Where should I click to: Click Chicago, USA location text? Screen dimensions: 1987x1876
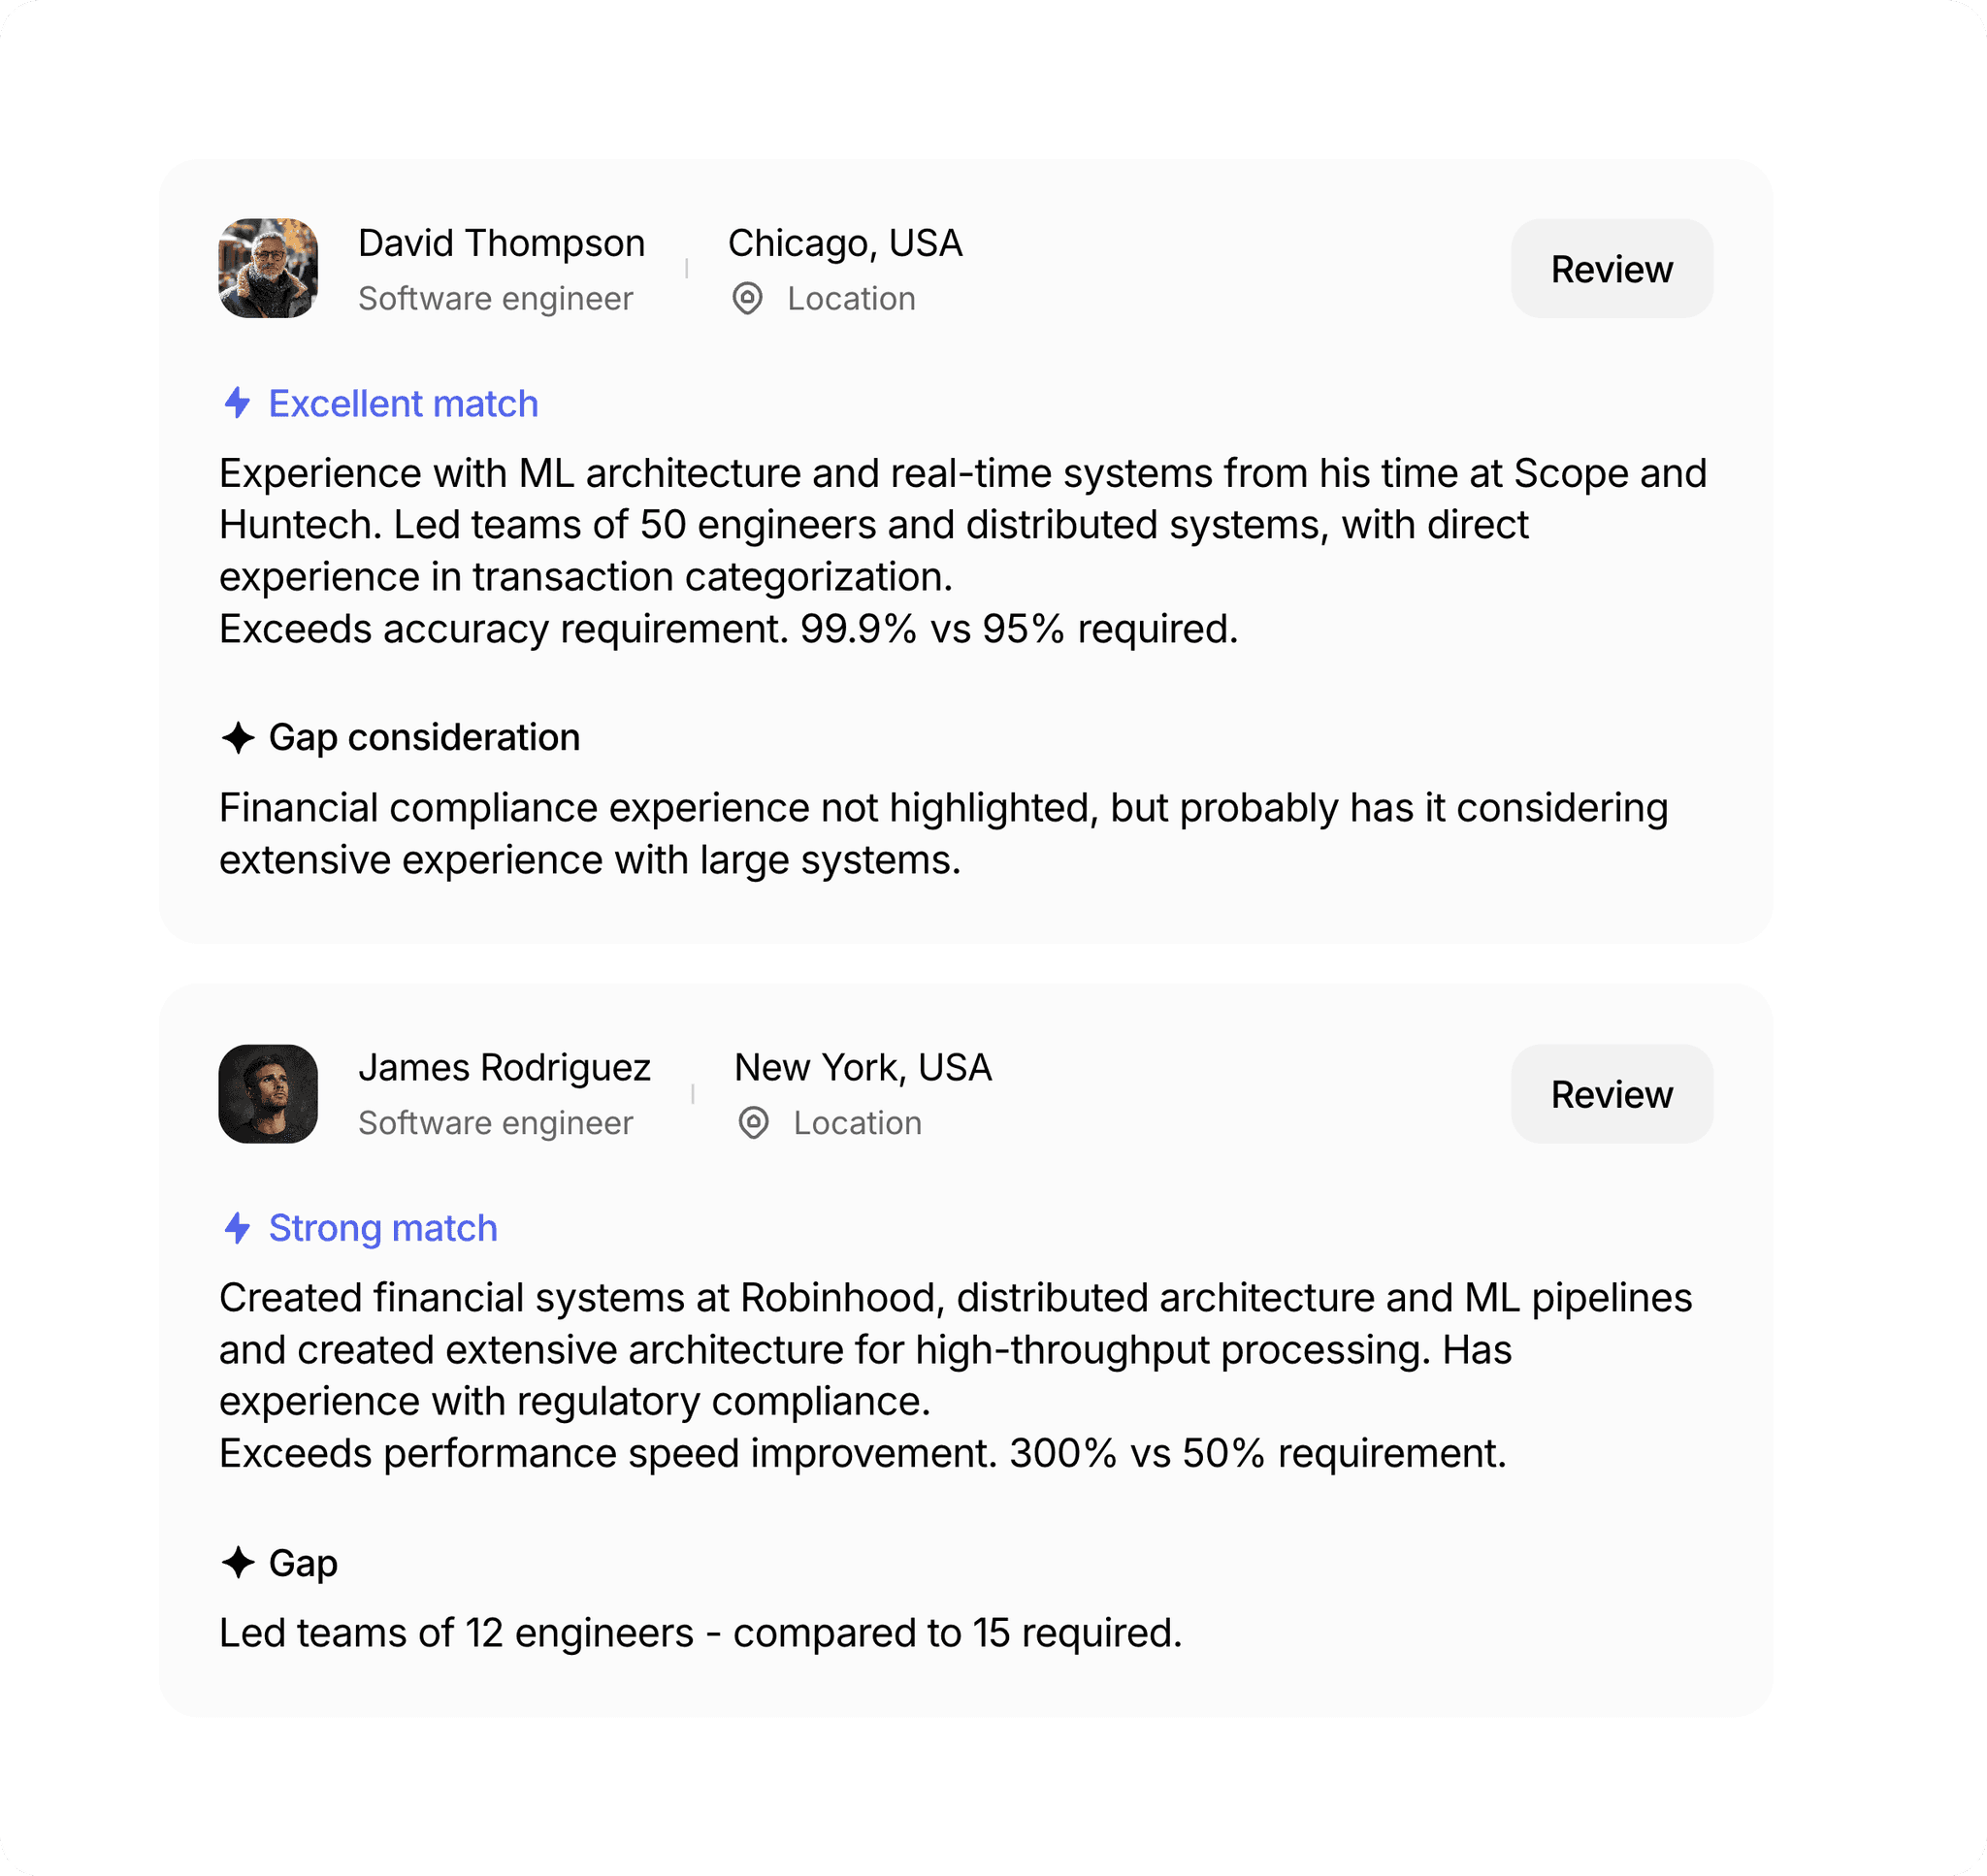tap(845, 243)
